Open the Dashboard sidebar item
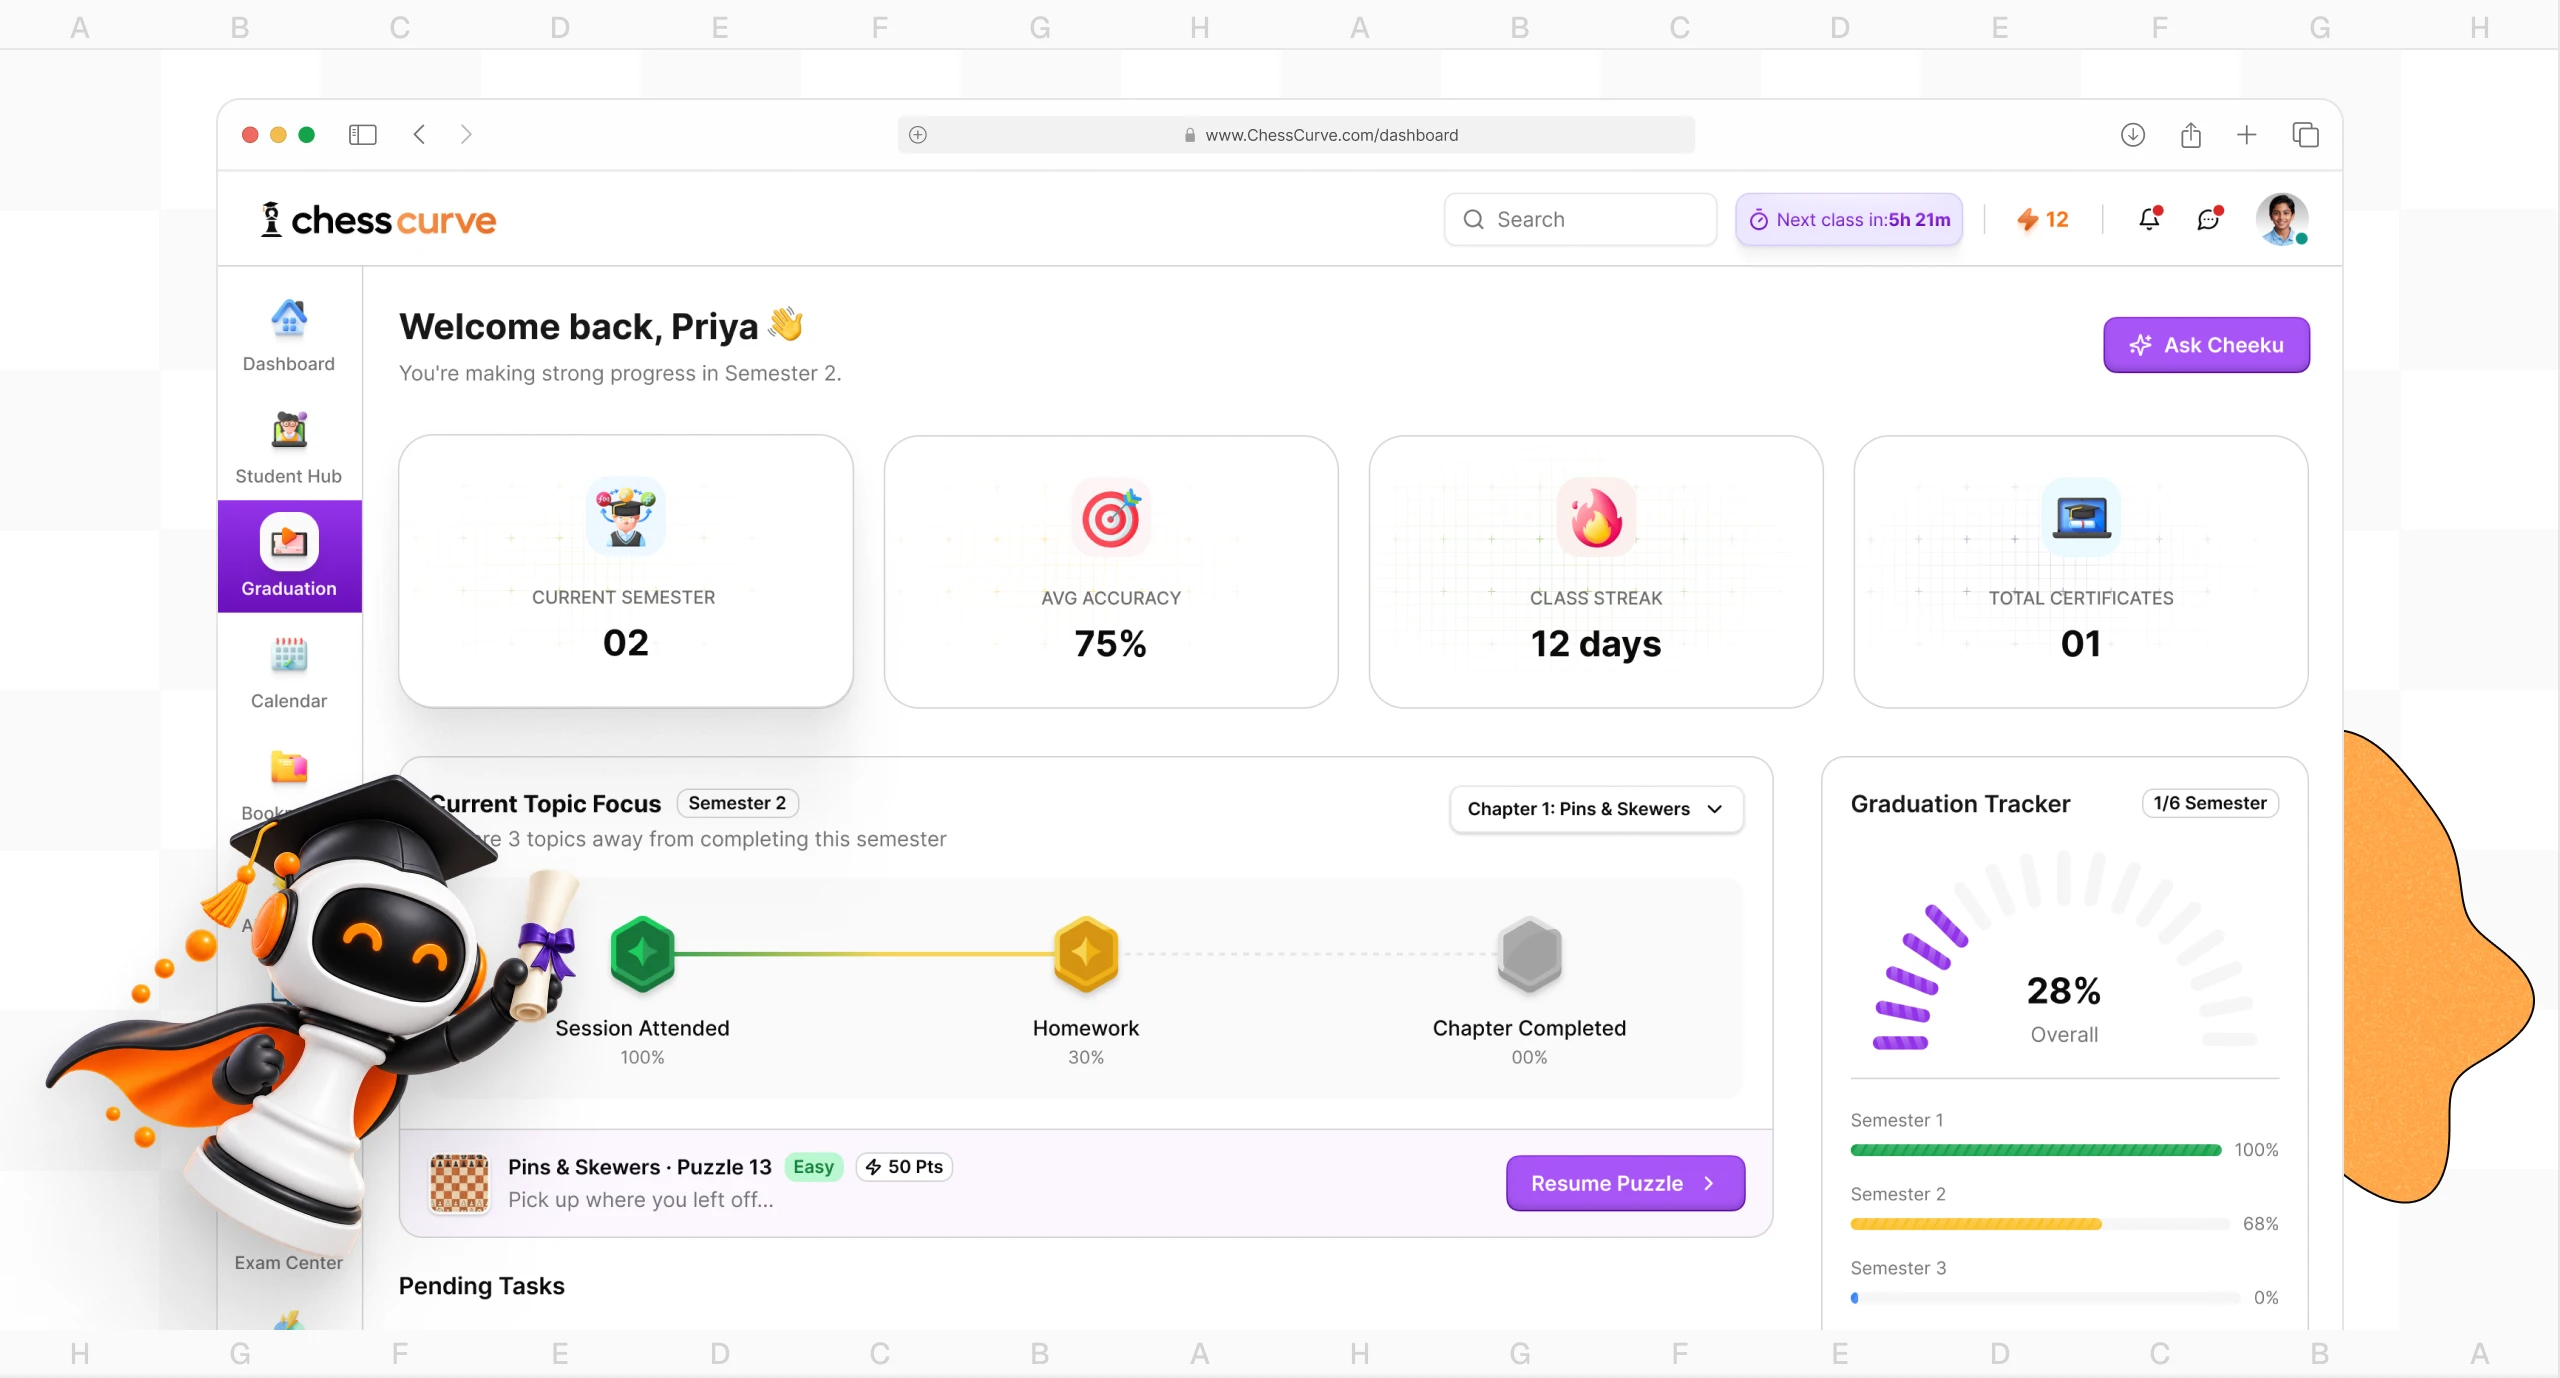This screenshot has height=1378, width=2560. (289, 336)
